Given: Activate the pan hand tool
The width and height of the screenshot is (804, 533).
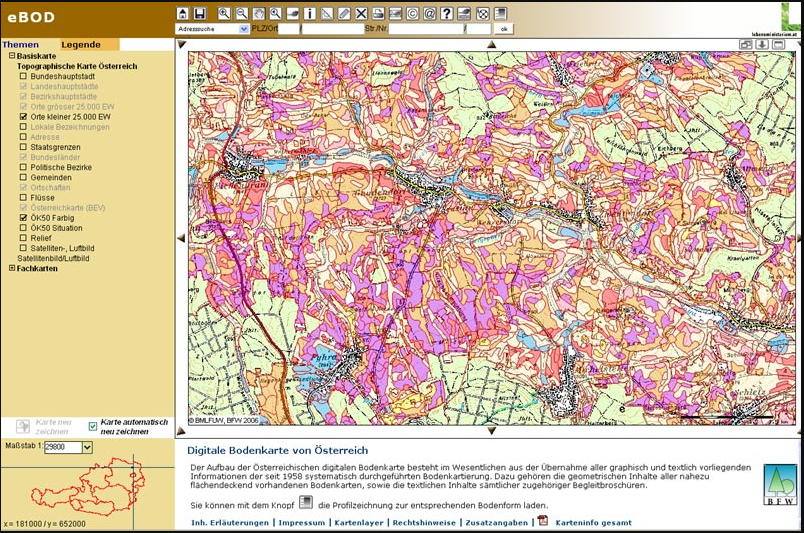Looking at the screenshot, I should click(x=258, y=13).
